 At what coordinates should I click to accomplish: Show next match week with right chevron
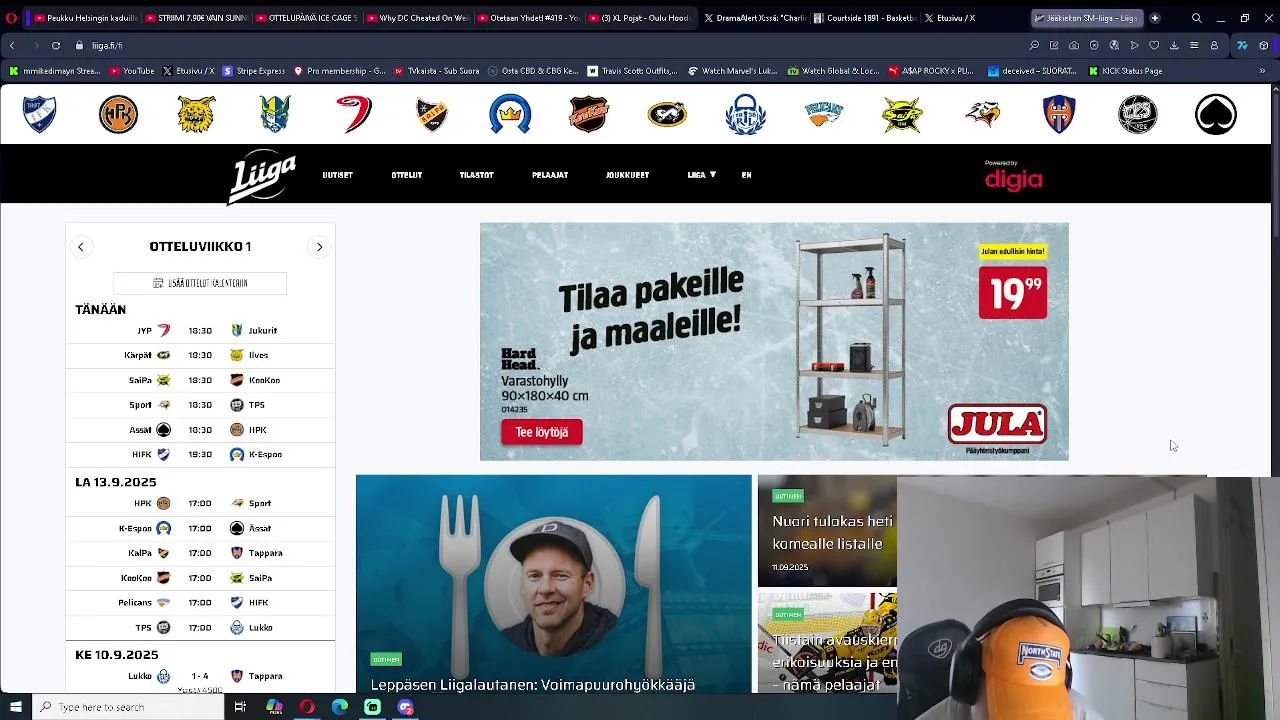(x=319, y=246)
